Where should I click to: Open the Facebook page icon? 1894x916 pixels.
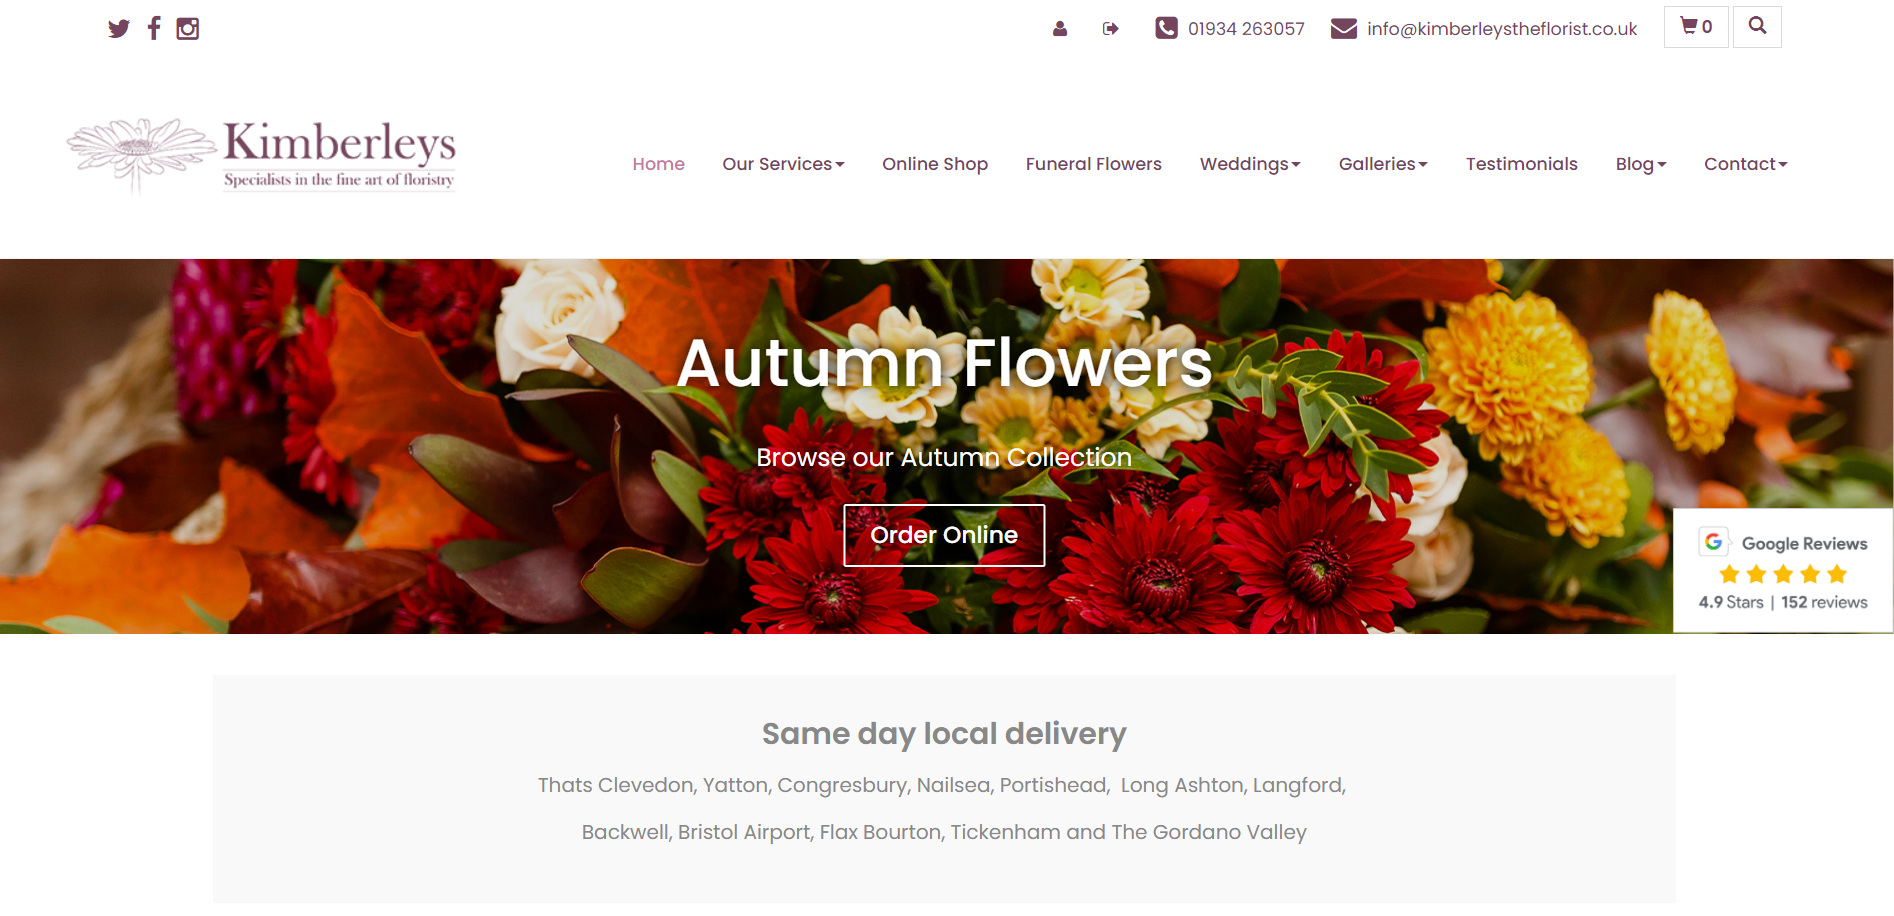[x=154, y=28]
